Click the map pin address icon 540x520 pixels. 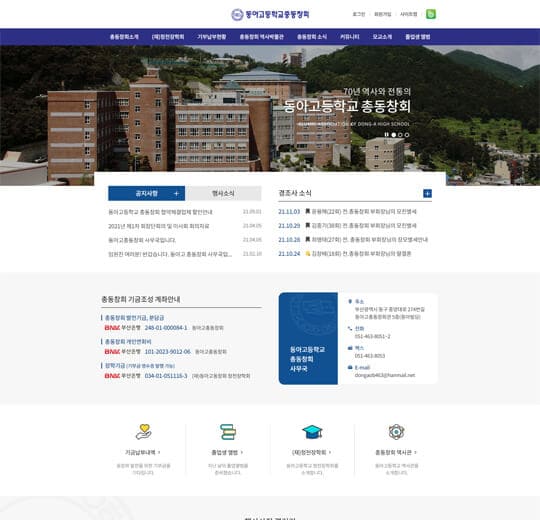pyautogui.click(x=350, y=301)
